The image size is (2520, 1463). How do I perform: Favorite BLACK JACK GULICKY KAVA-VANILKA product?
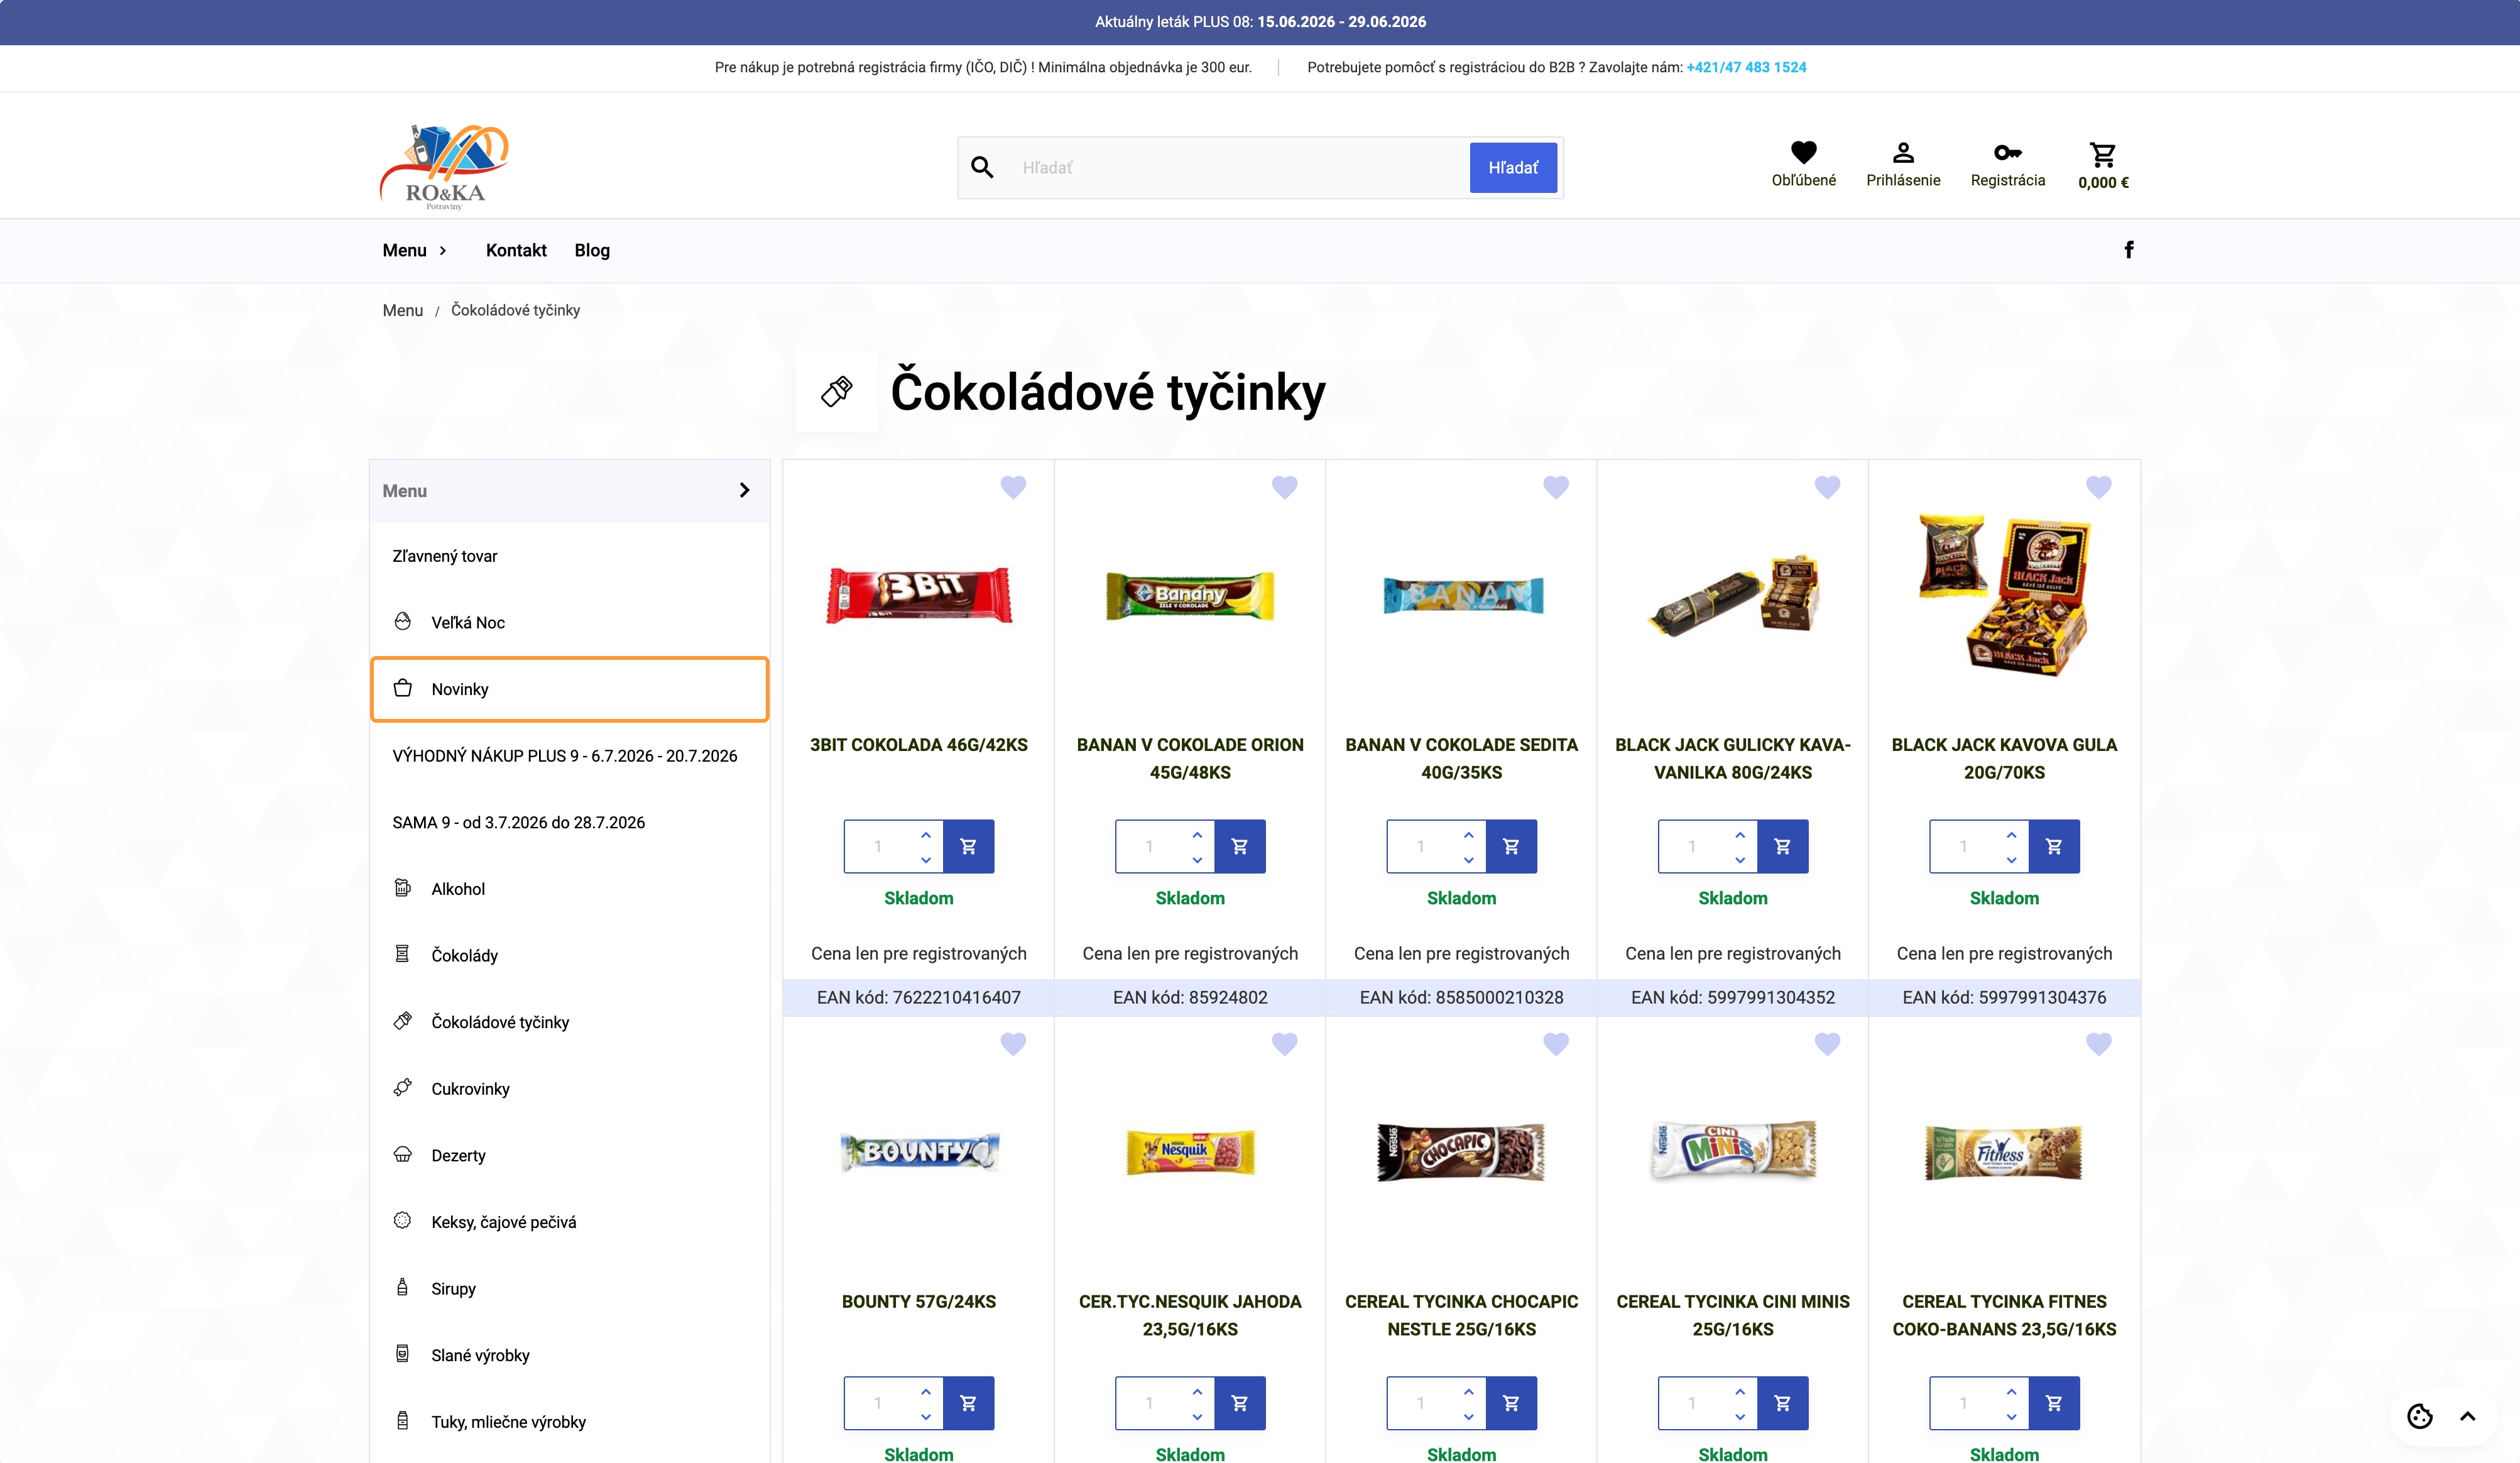point(1827,487)
